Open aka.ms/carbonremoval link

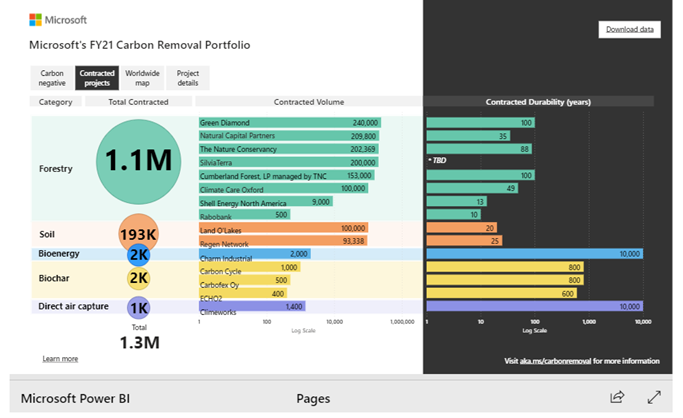pyautogui.click(x=555, y=361)
